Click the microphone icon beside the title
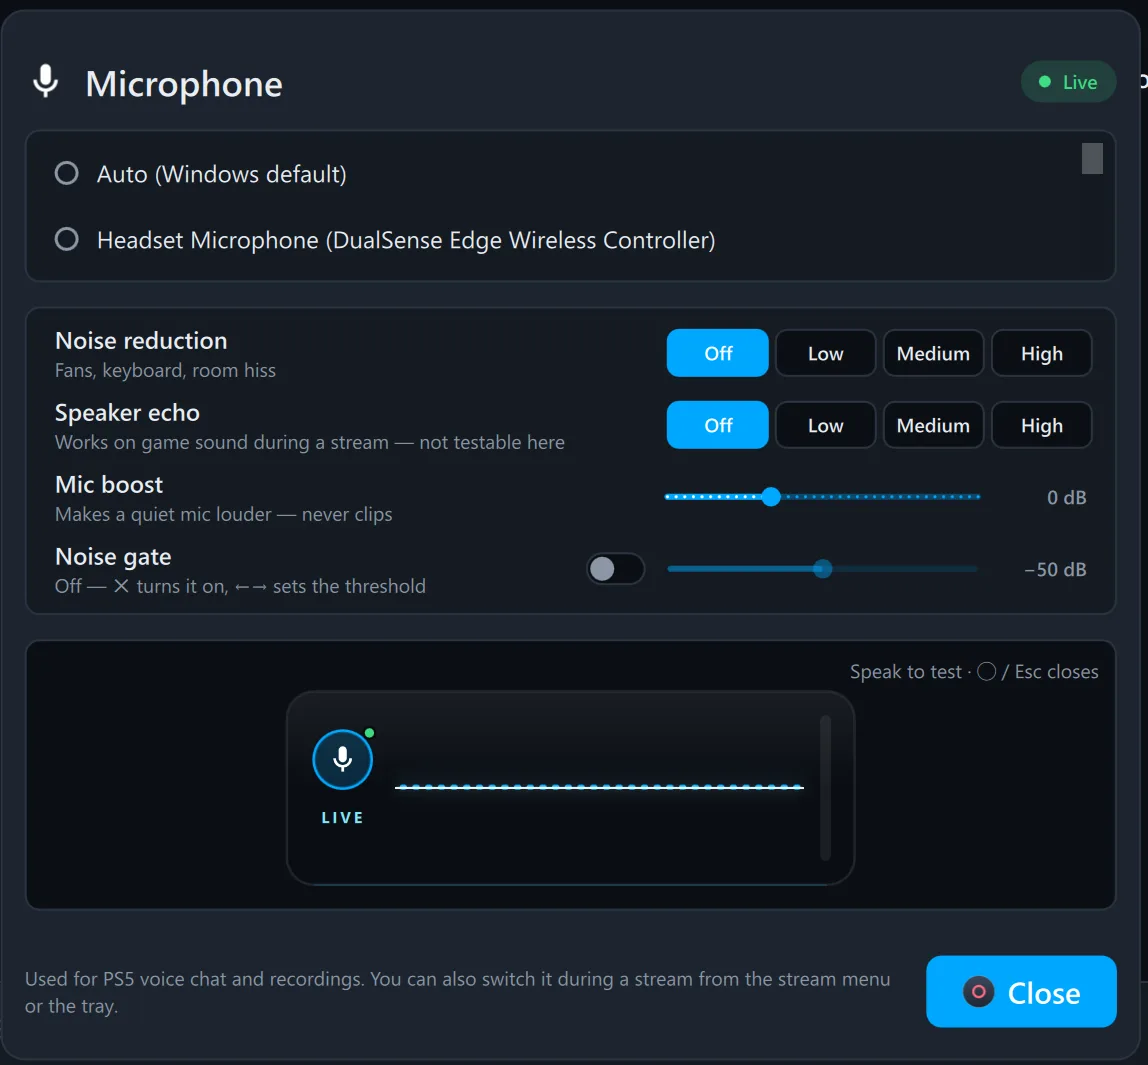Viewport: 1148px width, 1065px height. [x=45, y=81]
